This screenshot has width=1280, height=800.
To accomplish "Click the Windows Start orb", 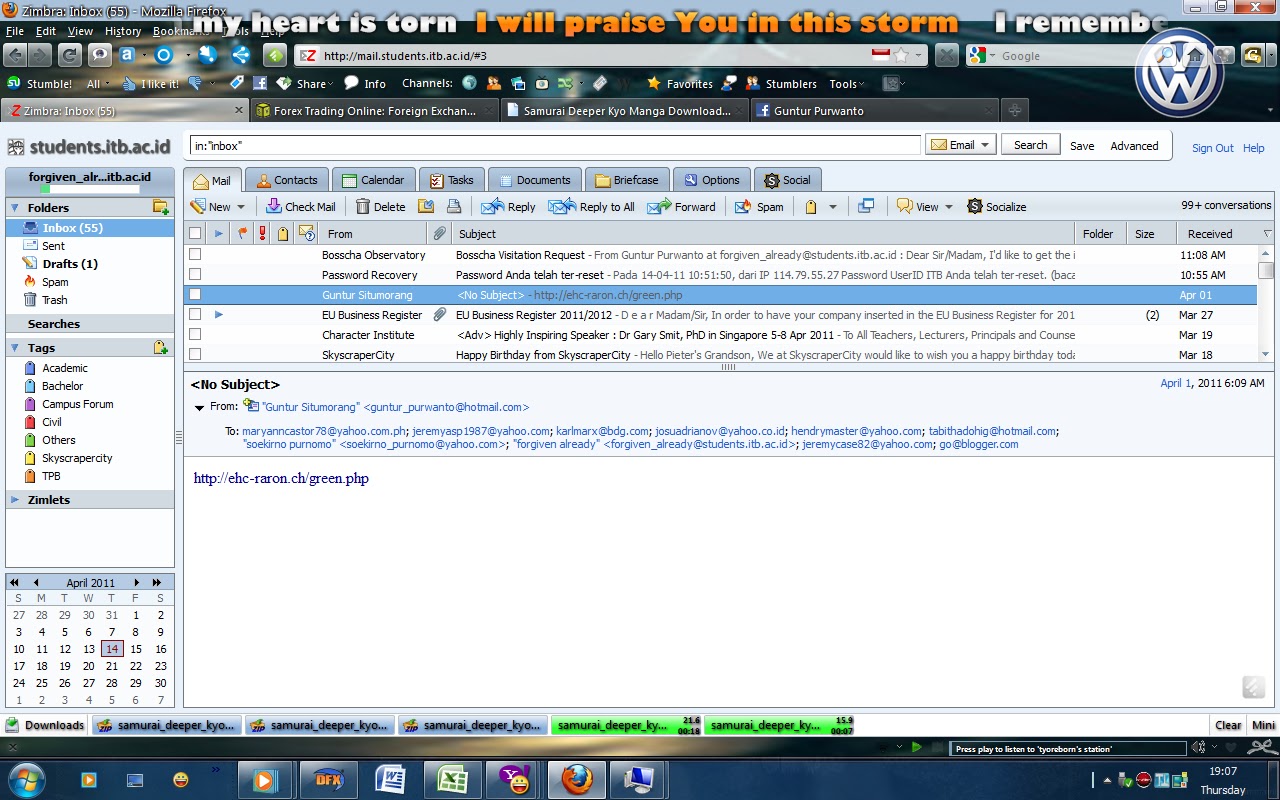I will [25, 778].
